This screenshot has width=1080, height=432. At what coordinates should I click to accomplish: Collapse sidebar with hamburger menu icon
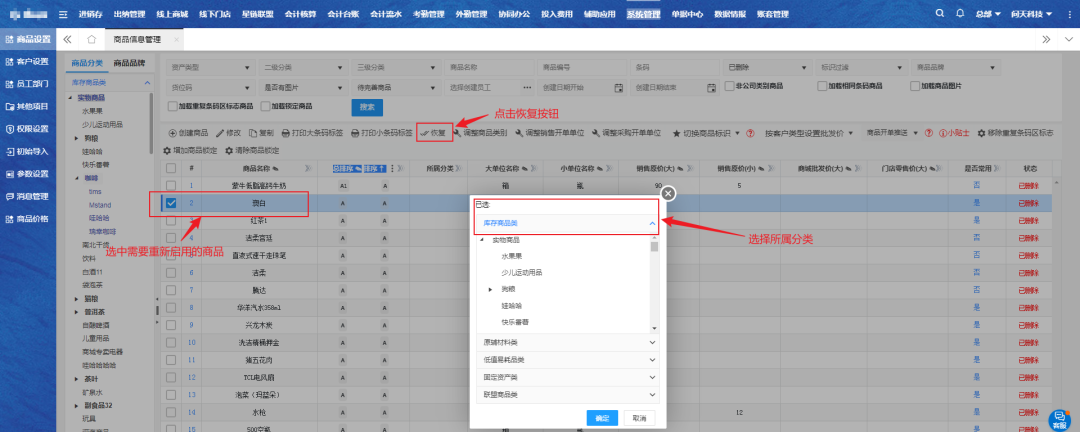pyautogui.click(x=64, y=14)
